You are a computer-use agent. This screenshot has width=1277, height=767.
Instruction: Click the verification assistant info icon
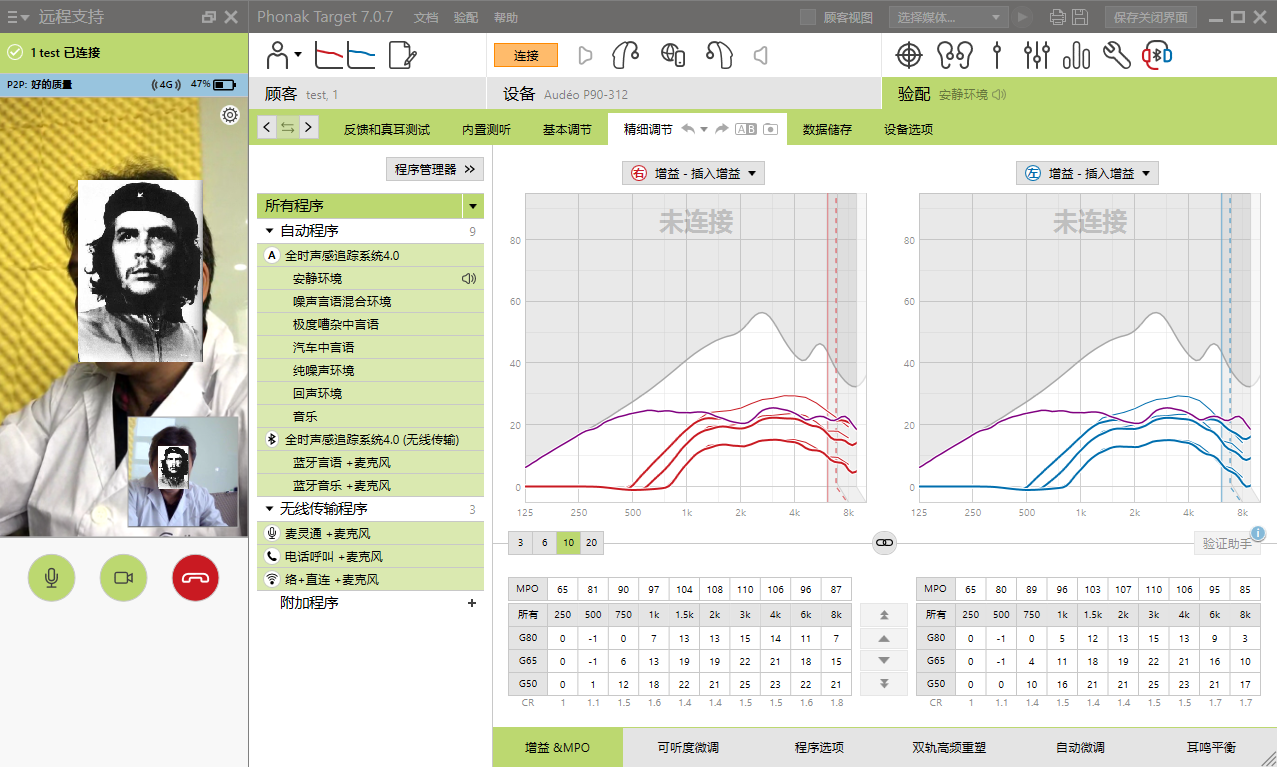(1258, 533)
